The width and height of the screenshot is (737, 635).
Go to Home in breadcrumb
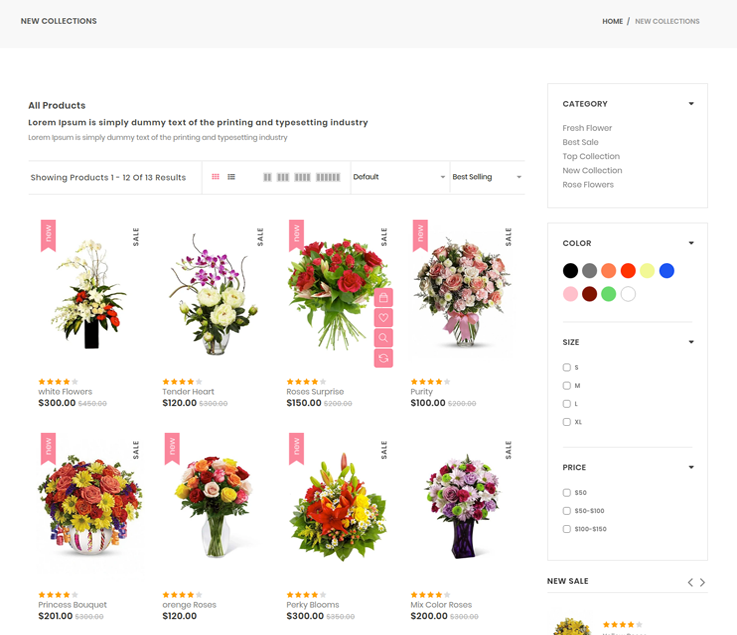tap(612, 21)
